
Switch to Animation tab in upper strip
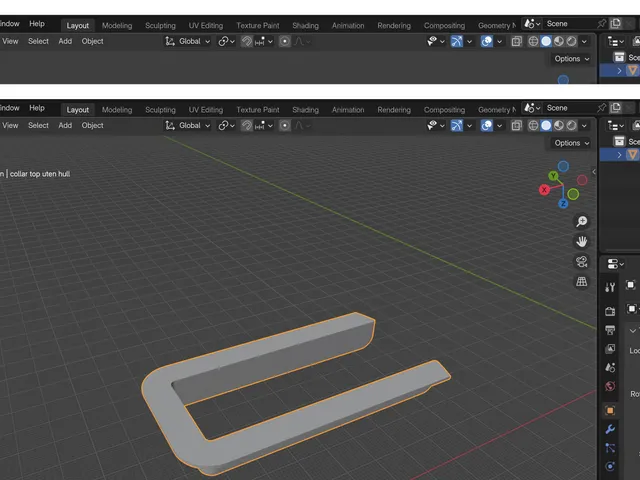(x=348, y=25)
